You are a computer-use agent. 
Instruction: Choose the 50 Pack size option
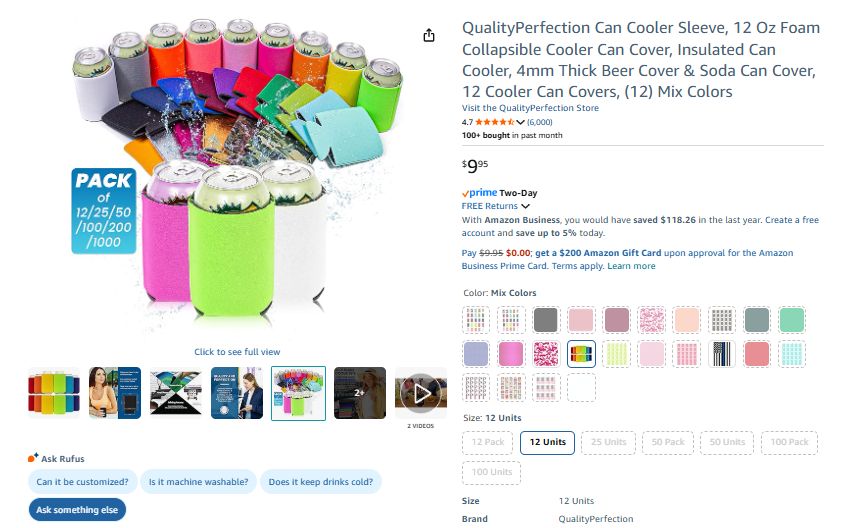[x=667, y=442]
